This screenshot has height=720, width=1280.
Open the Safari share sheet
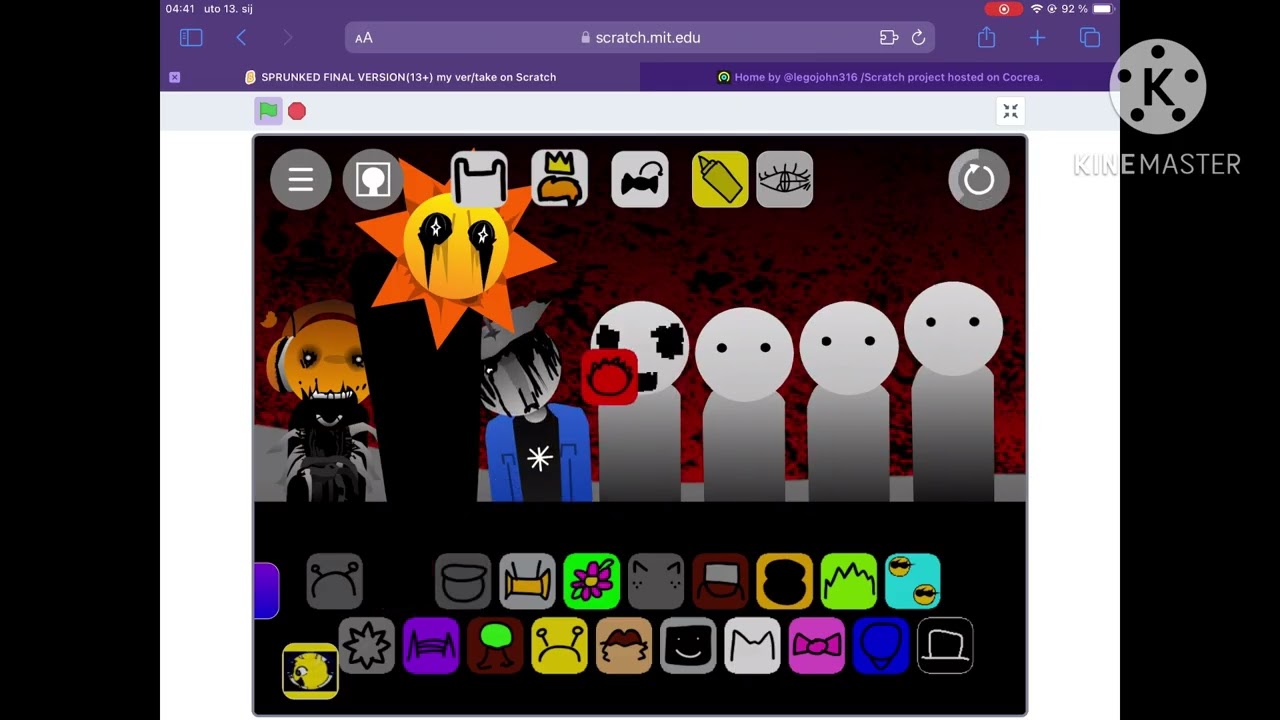(x=987, y=37)
